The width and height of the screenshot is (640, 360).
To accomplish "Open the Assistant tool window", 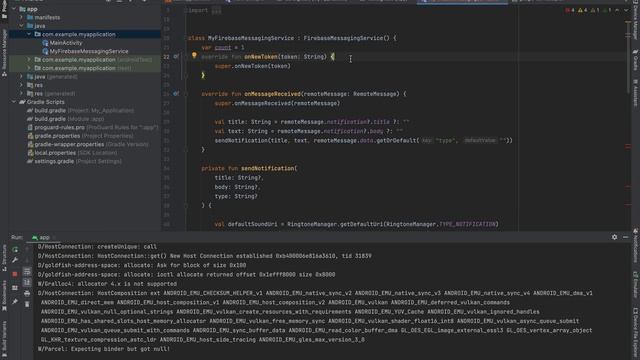I will [636, 93].
